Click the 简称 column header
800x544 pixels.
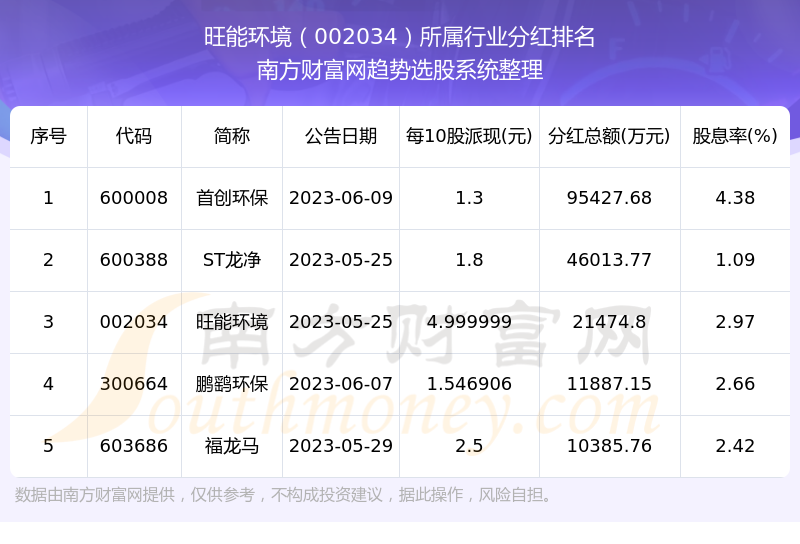click(x=232, y=136)
